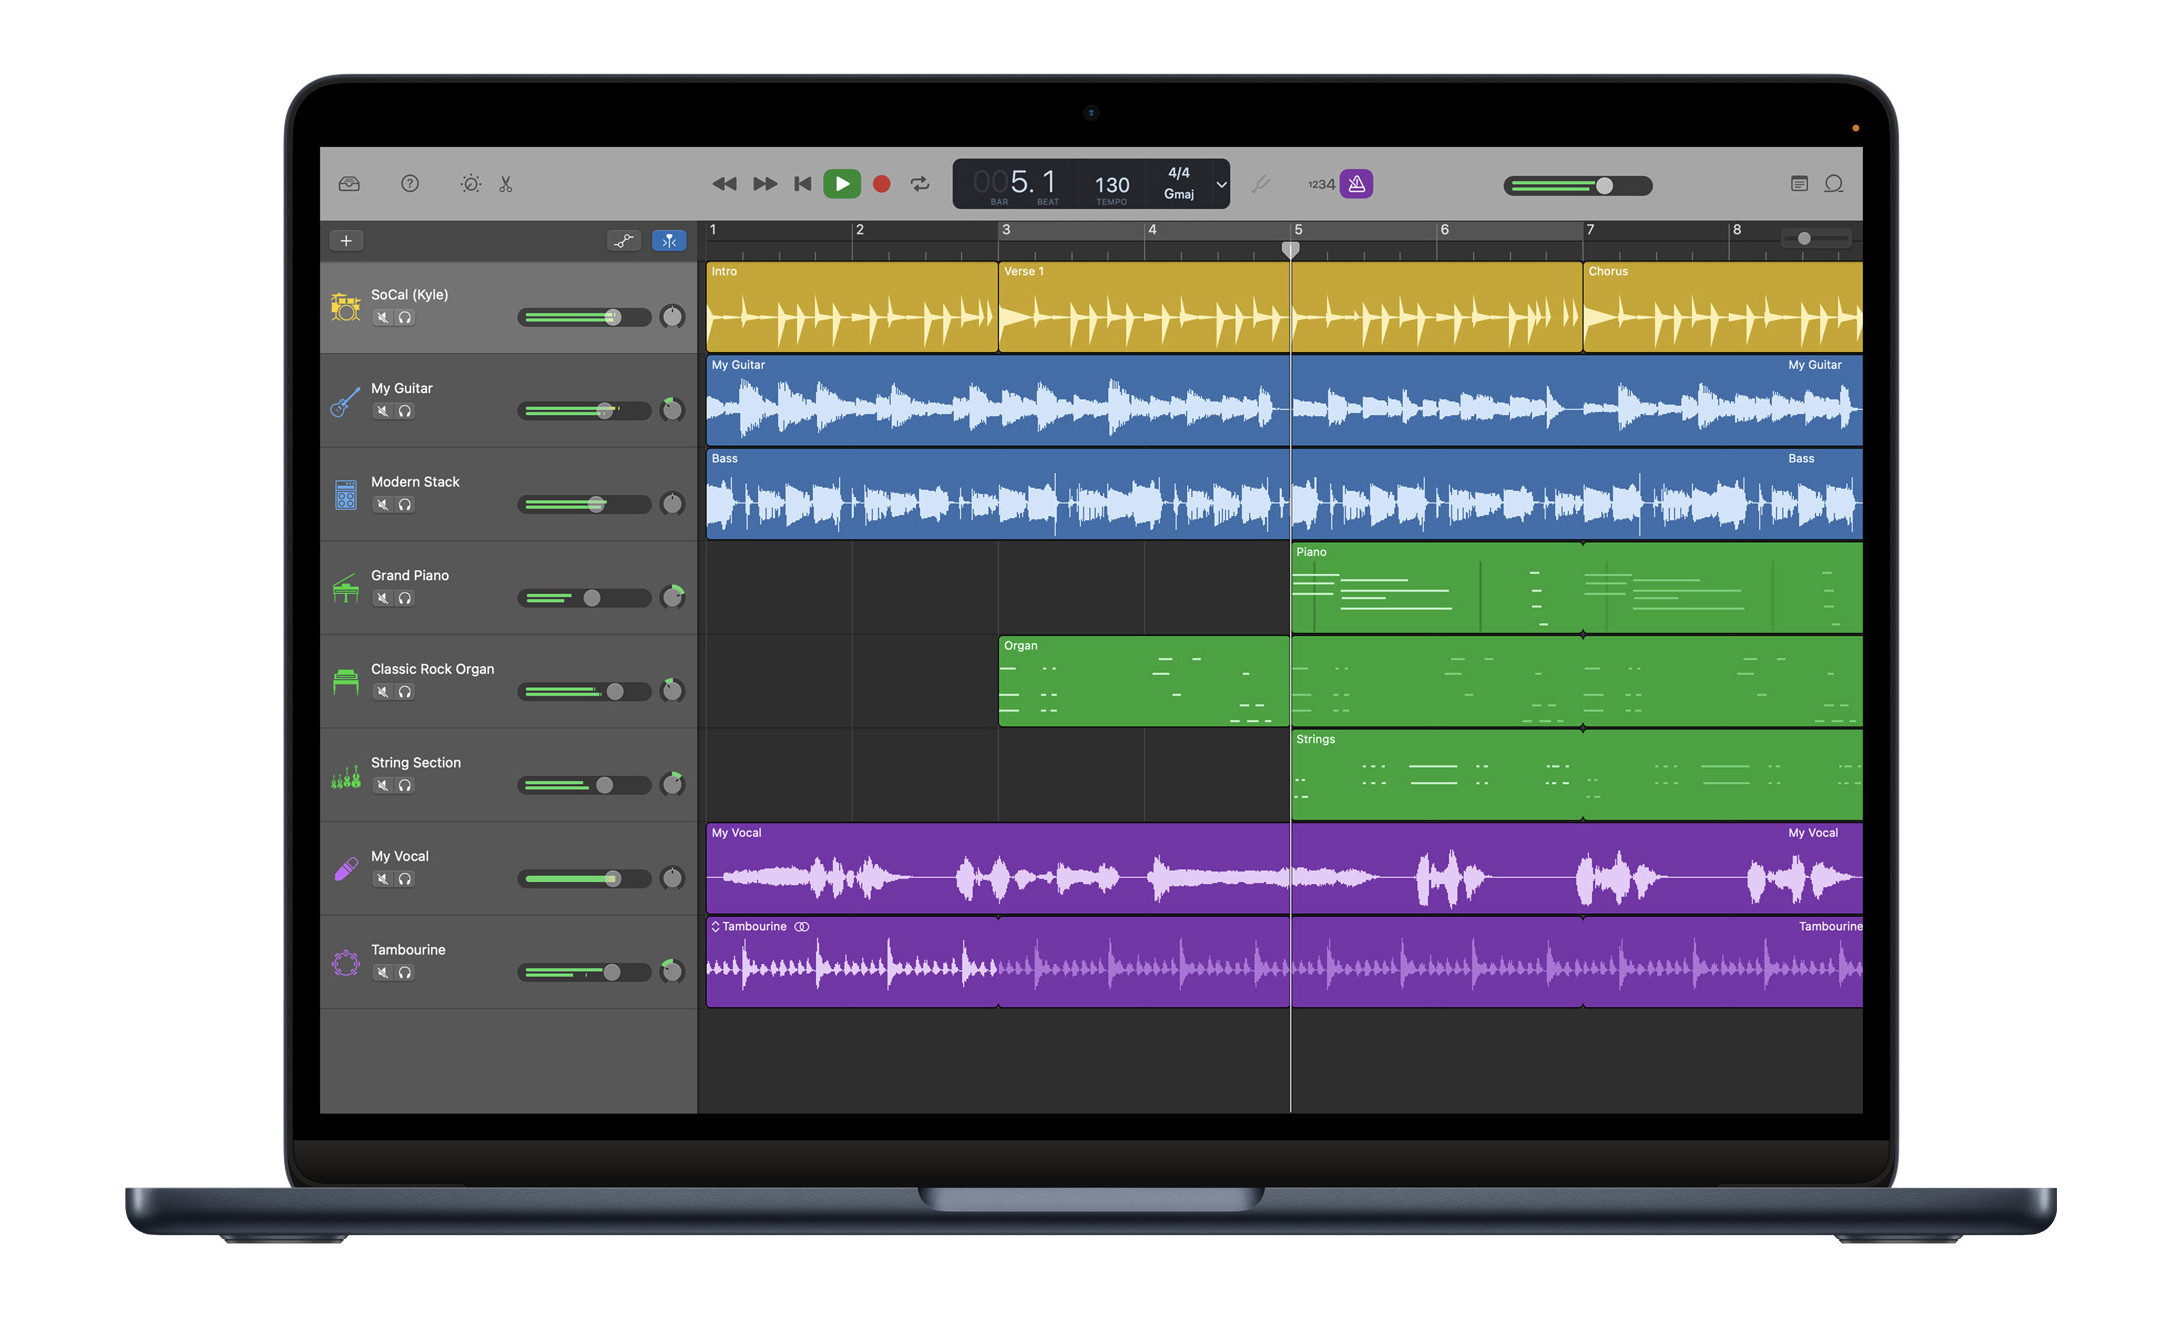Open the Quick Help question mark
This screenshot has width=2168, height=1342.
[410, 184]
